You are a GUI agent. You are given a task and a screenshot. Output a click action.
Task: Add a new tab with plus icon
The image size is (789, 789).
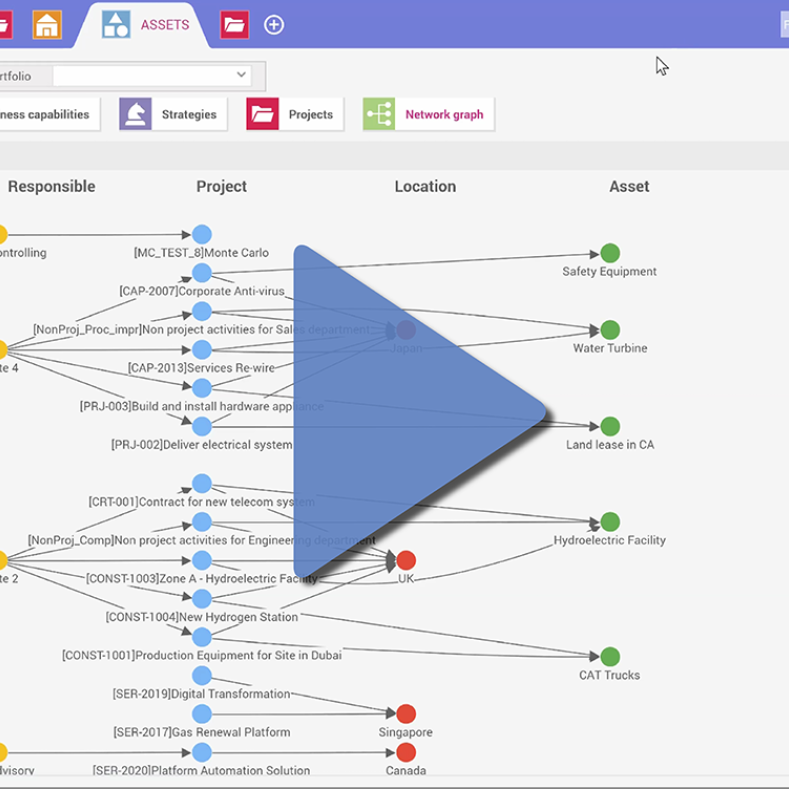point(274,25)
